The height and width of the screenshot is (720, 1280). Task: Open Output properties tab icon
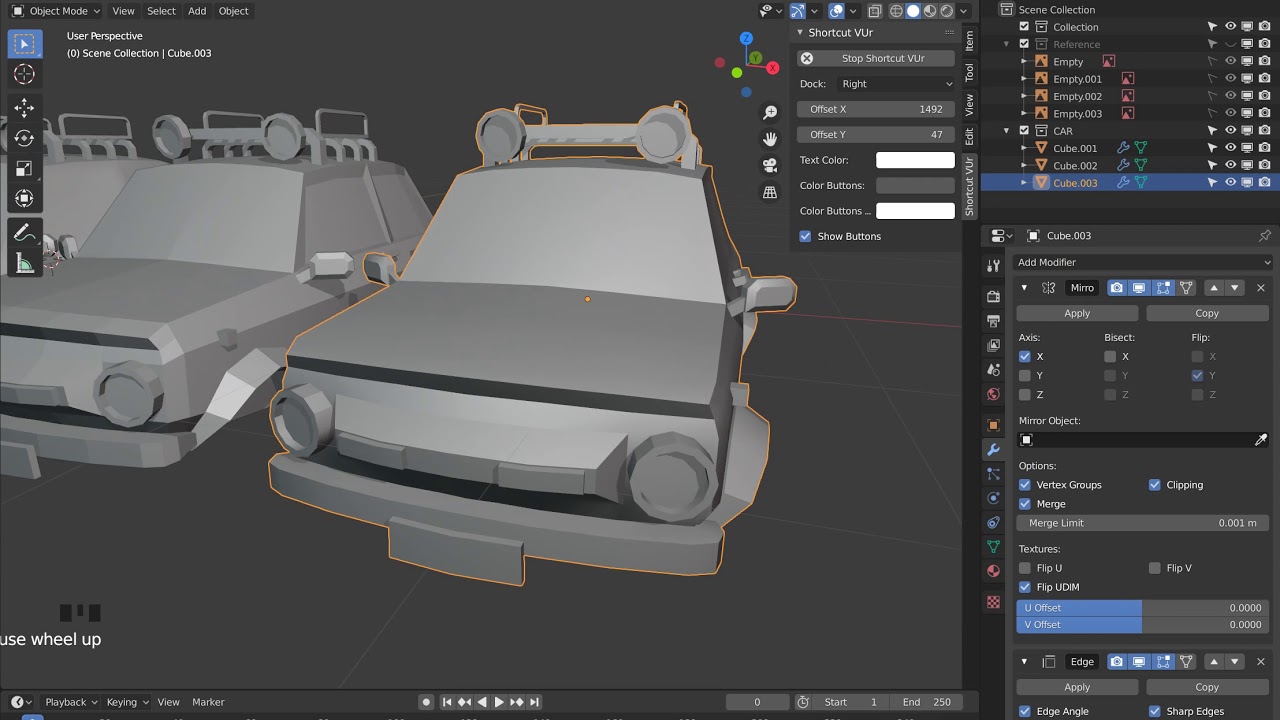coord(993,321)
